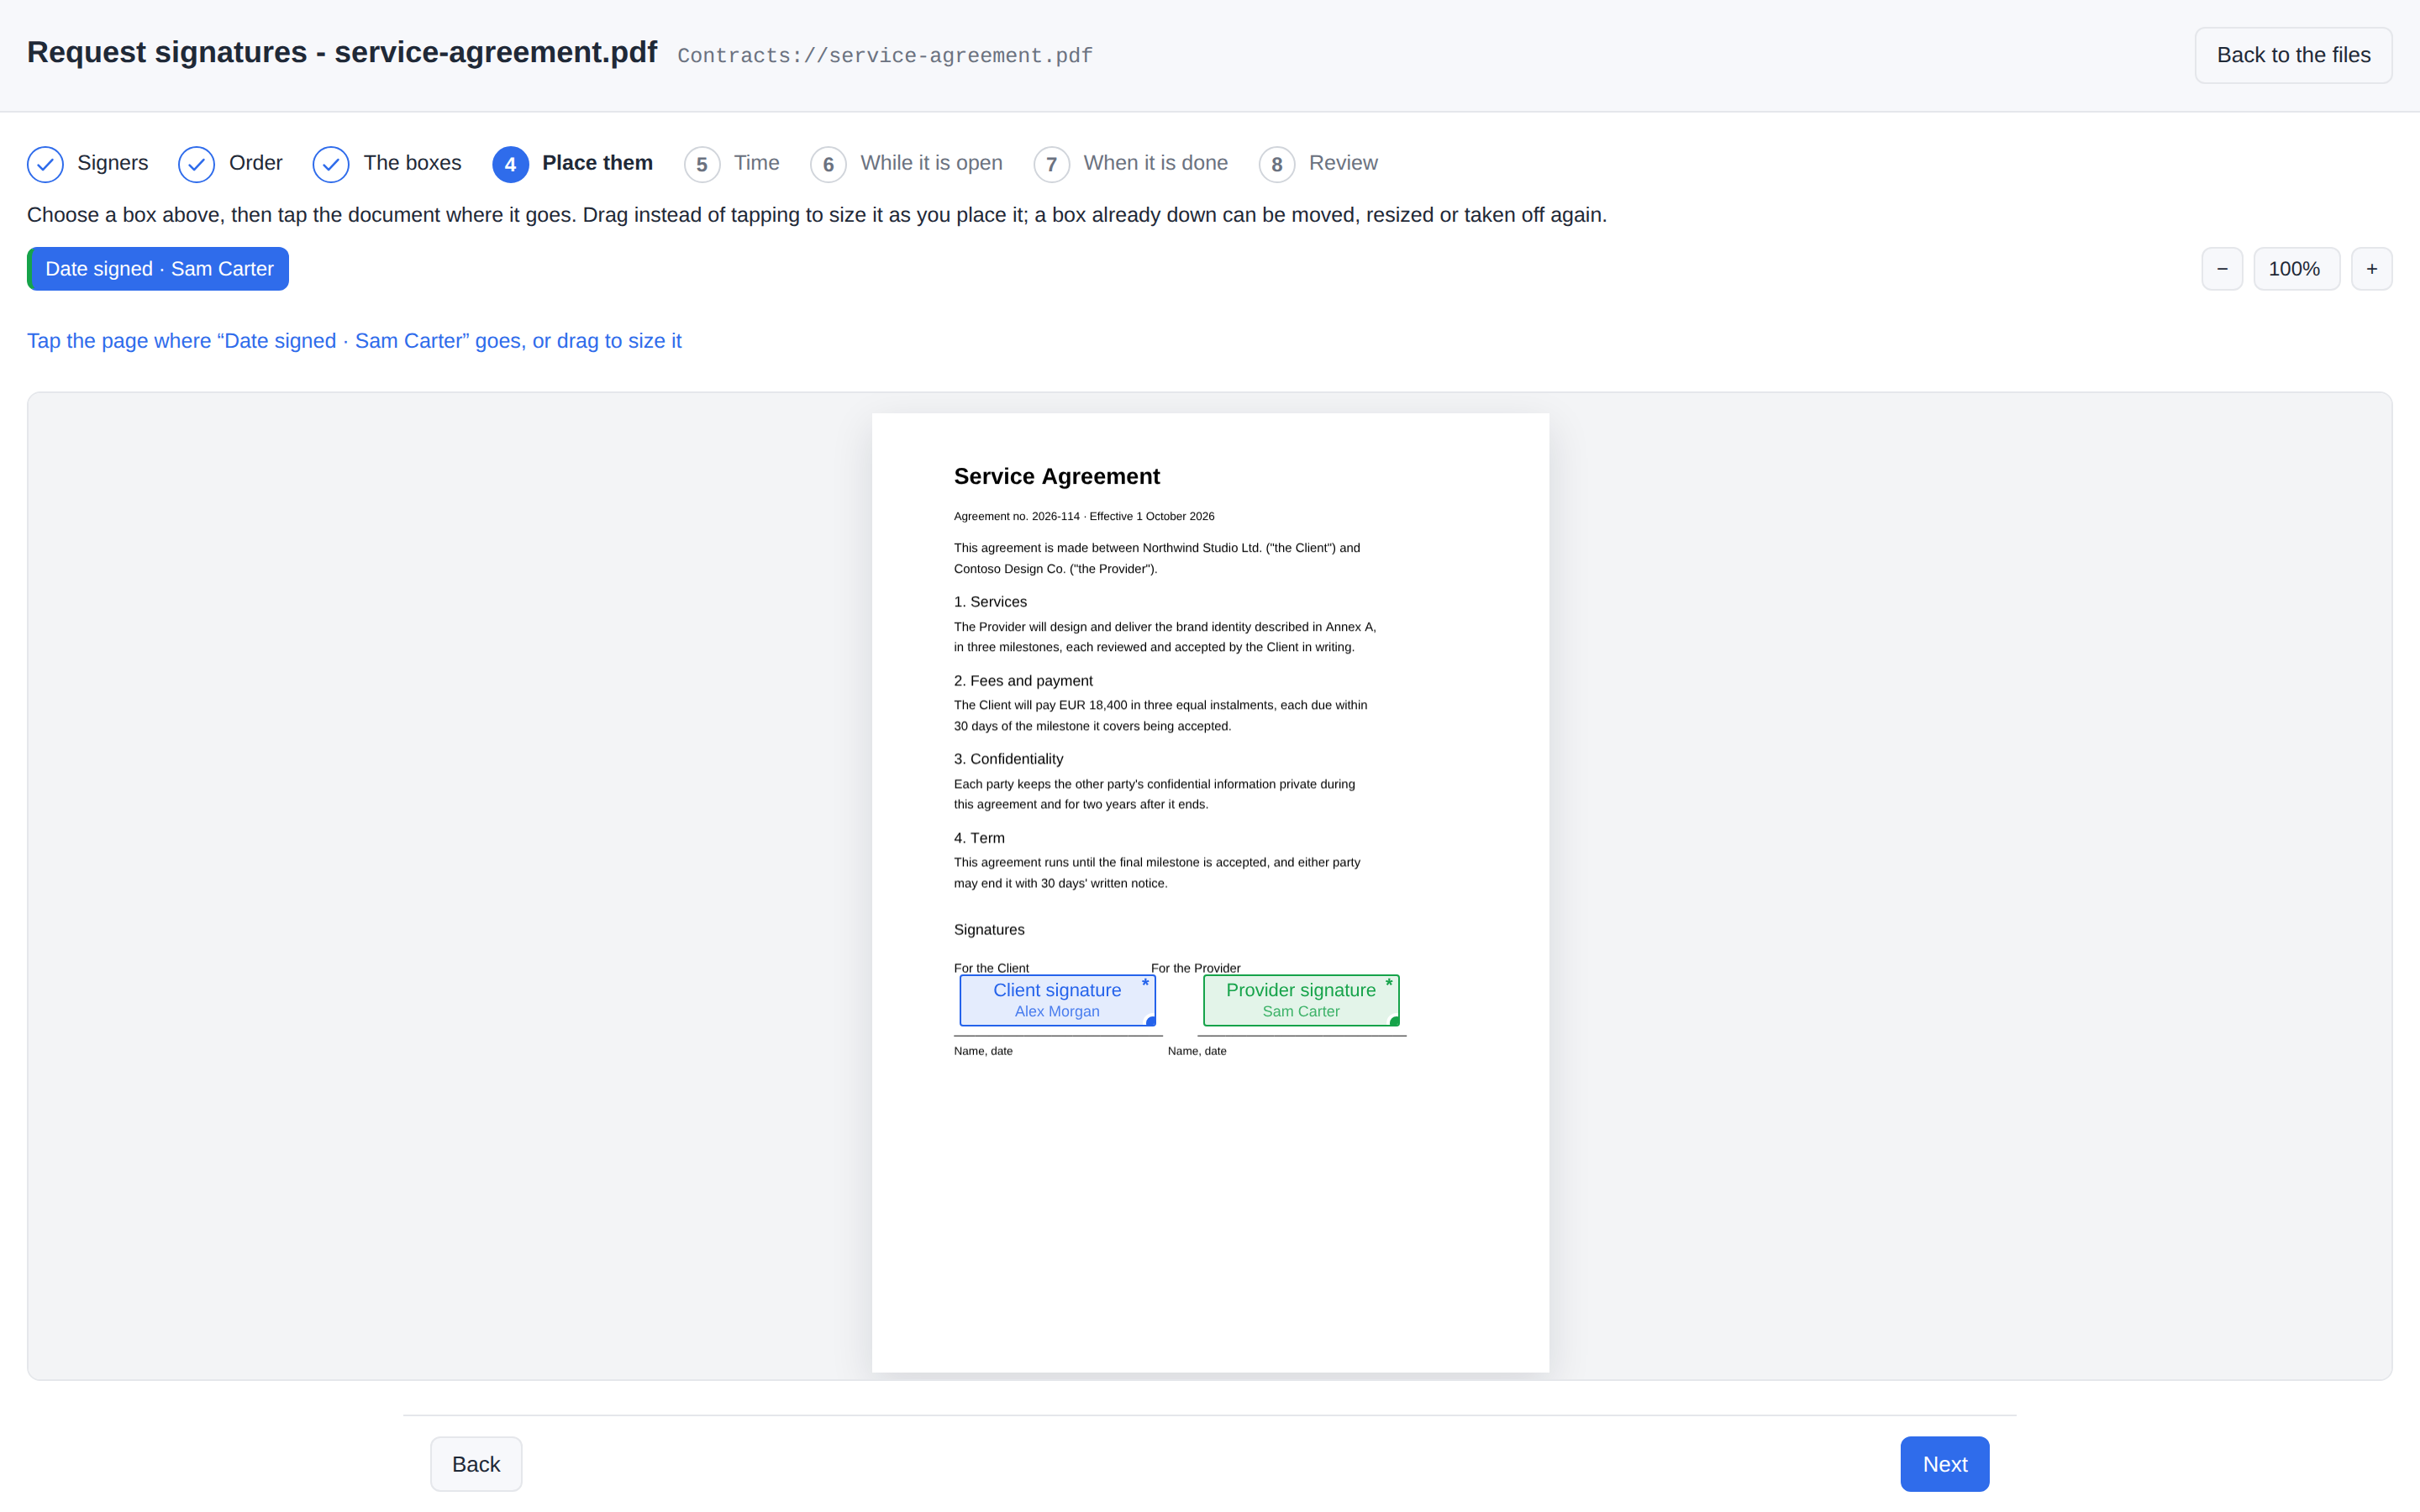2420x1512 pixels.
Task: Click the Service Agreement heading in the document
Action: pos(1056,476)
